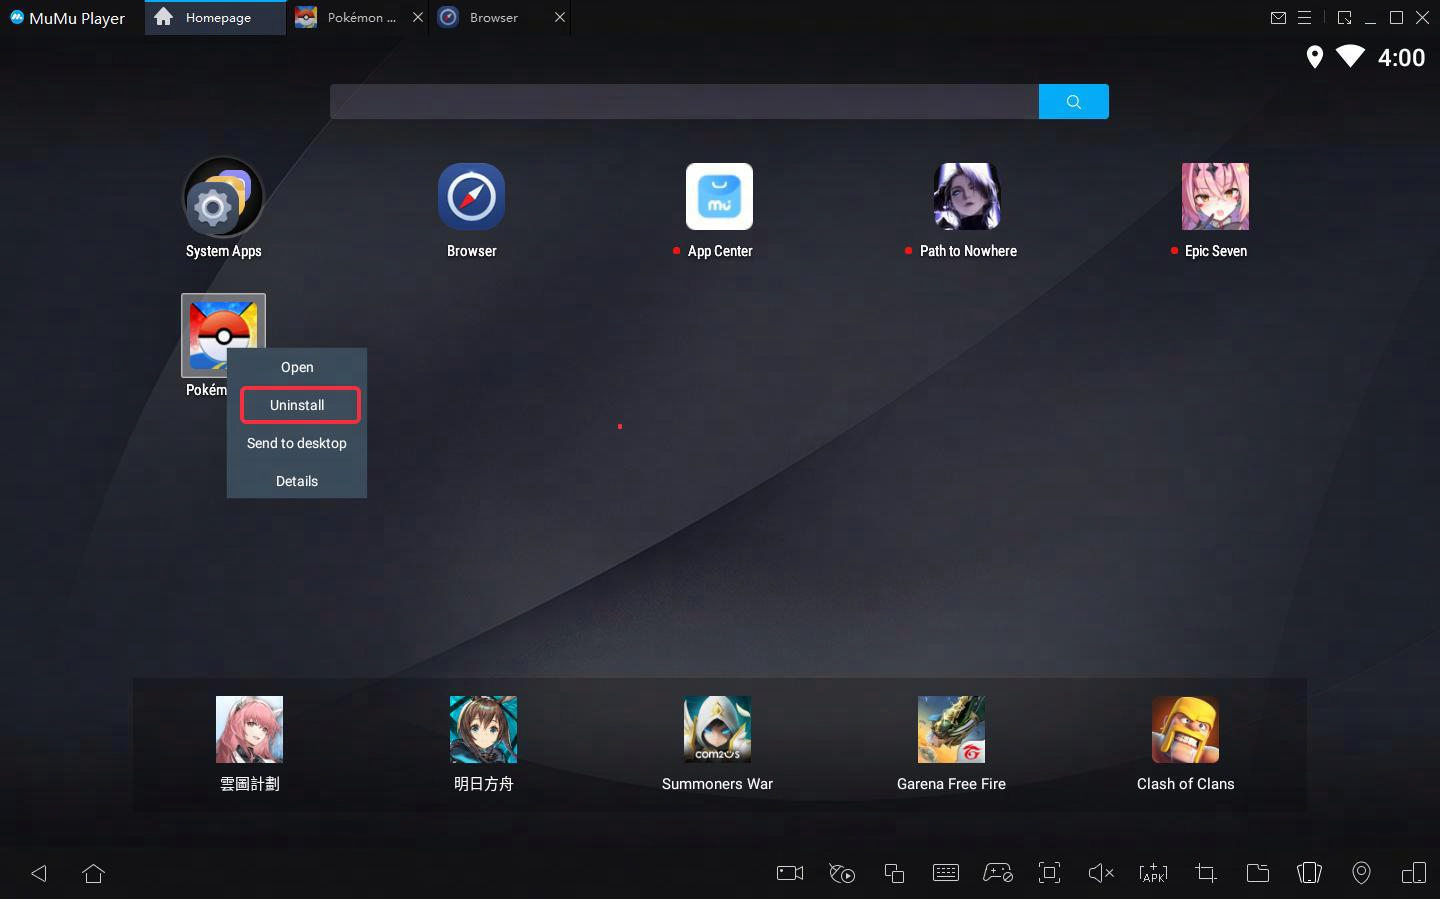Click the blue search button

[x=1073, y=101]
